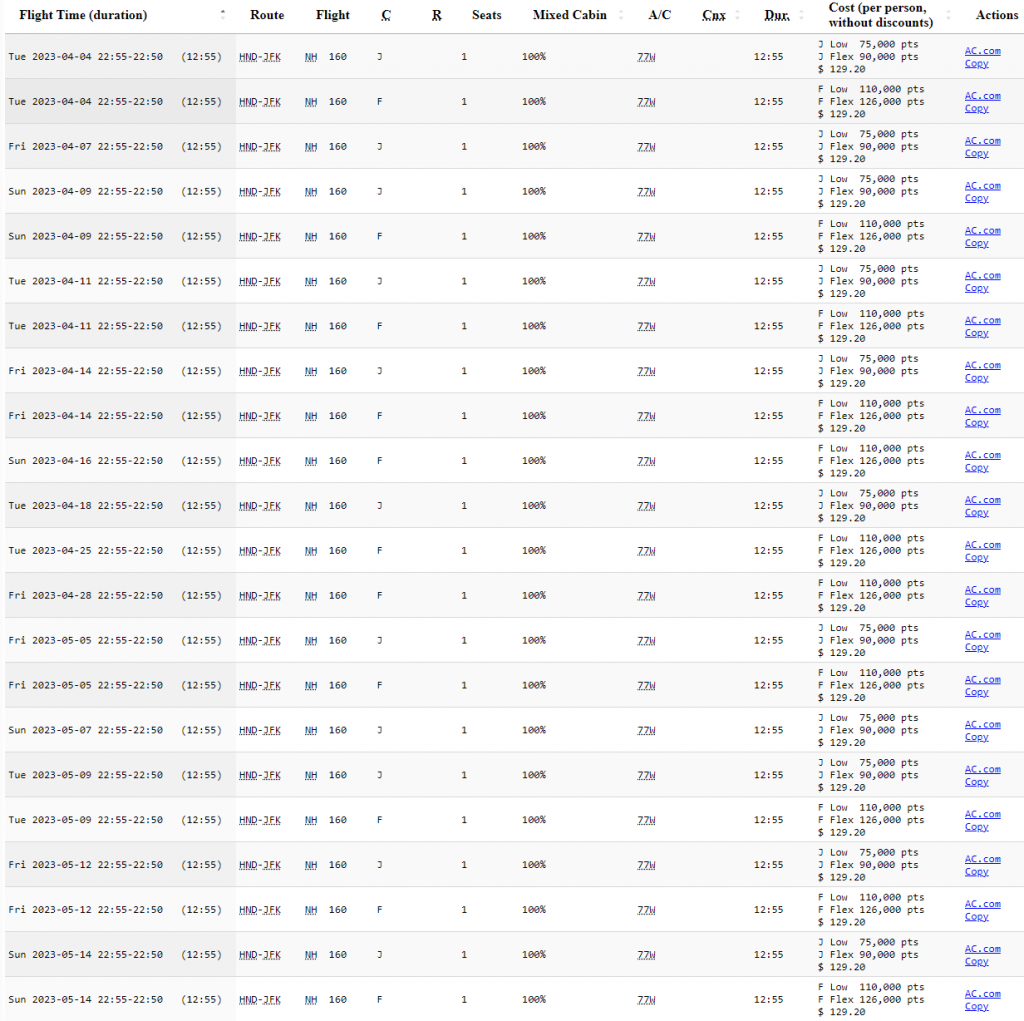Sort by the A/C aircraft column header
Screen dimensions: 1024x1021
point(659,15)
